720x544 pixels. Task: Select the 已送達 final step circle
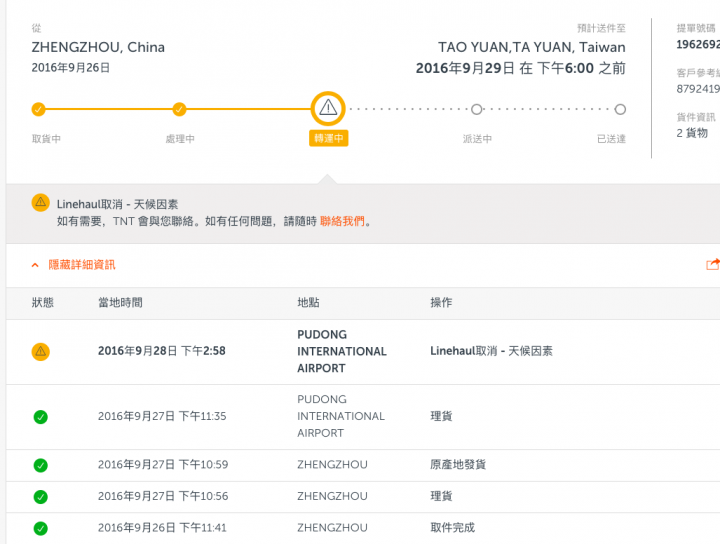pyautogui.click(x=620, y=109)
